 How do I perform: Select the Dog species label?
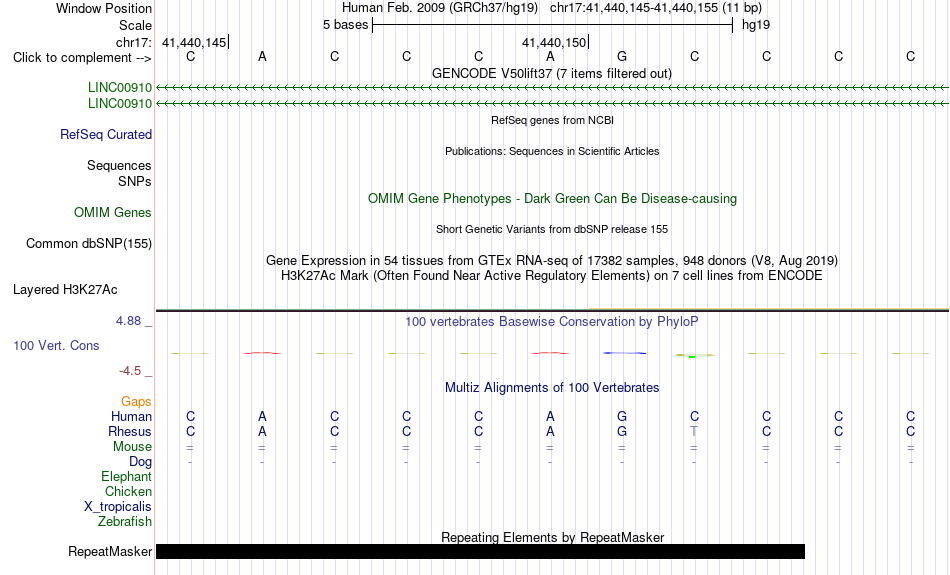pyautogui.click(x=141, y=462)
